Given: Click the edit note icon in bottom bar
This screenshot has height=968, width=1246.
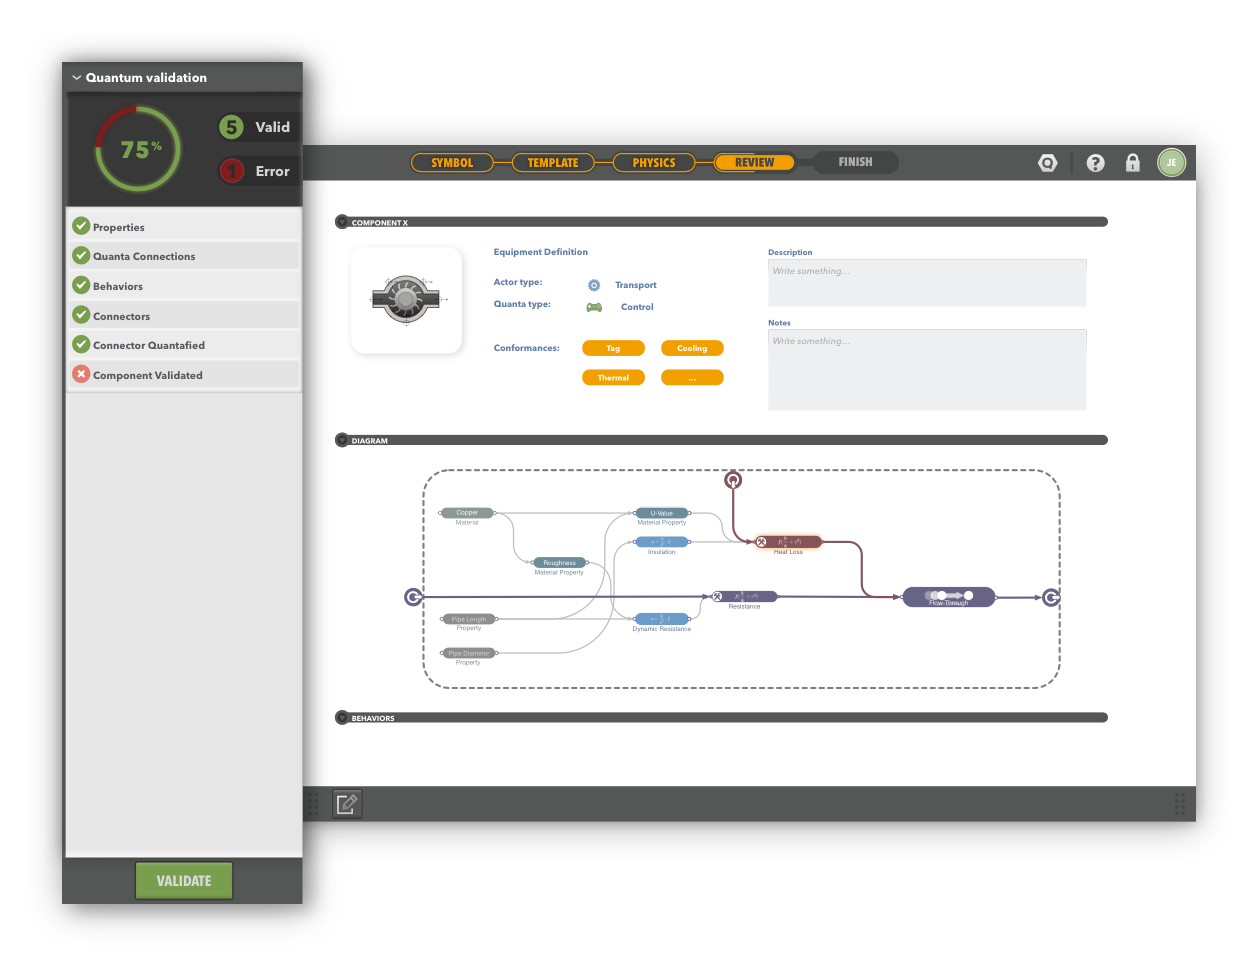Looking at the screenshot, I should (x=347, y=804).
